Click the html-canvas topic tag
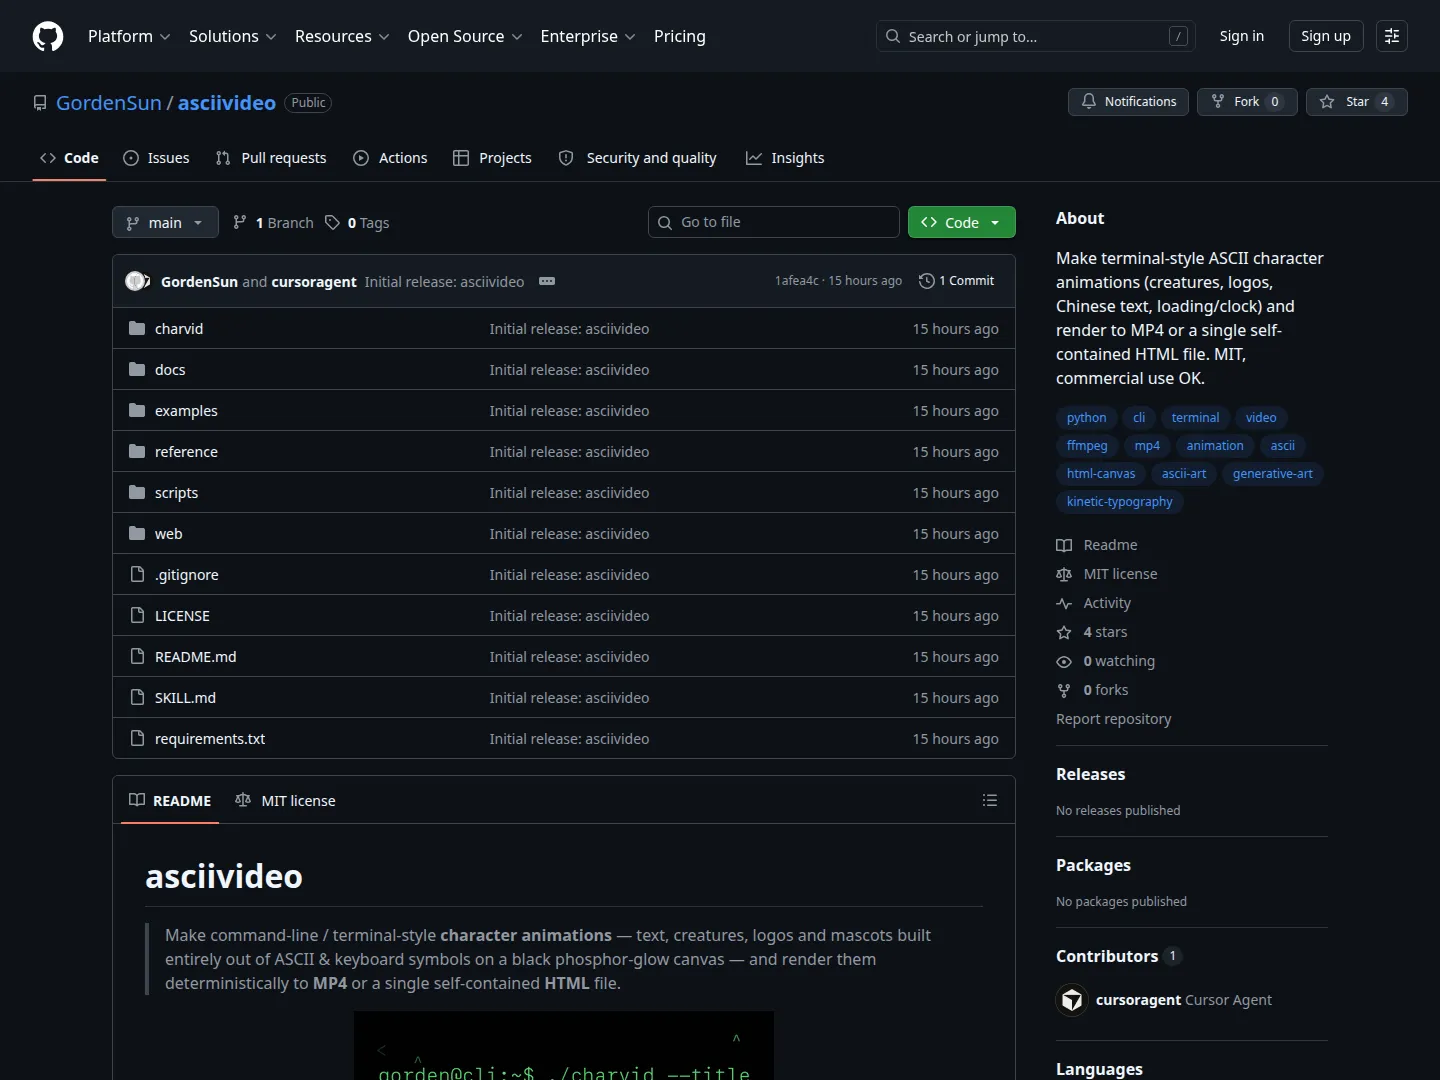This screenshot has height=1080, width=1440. (1101, 474)
